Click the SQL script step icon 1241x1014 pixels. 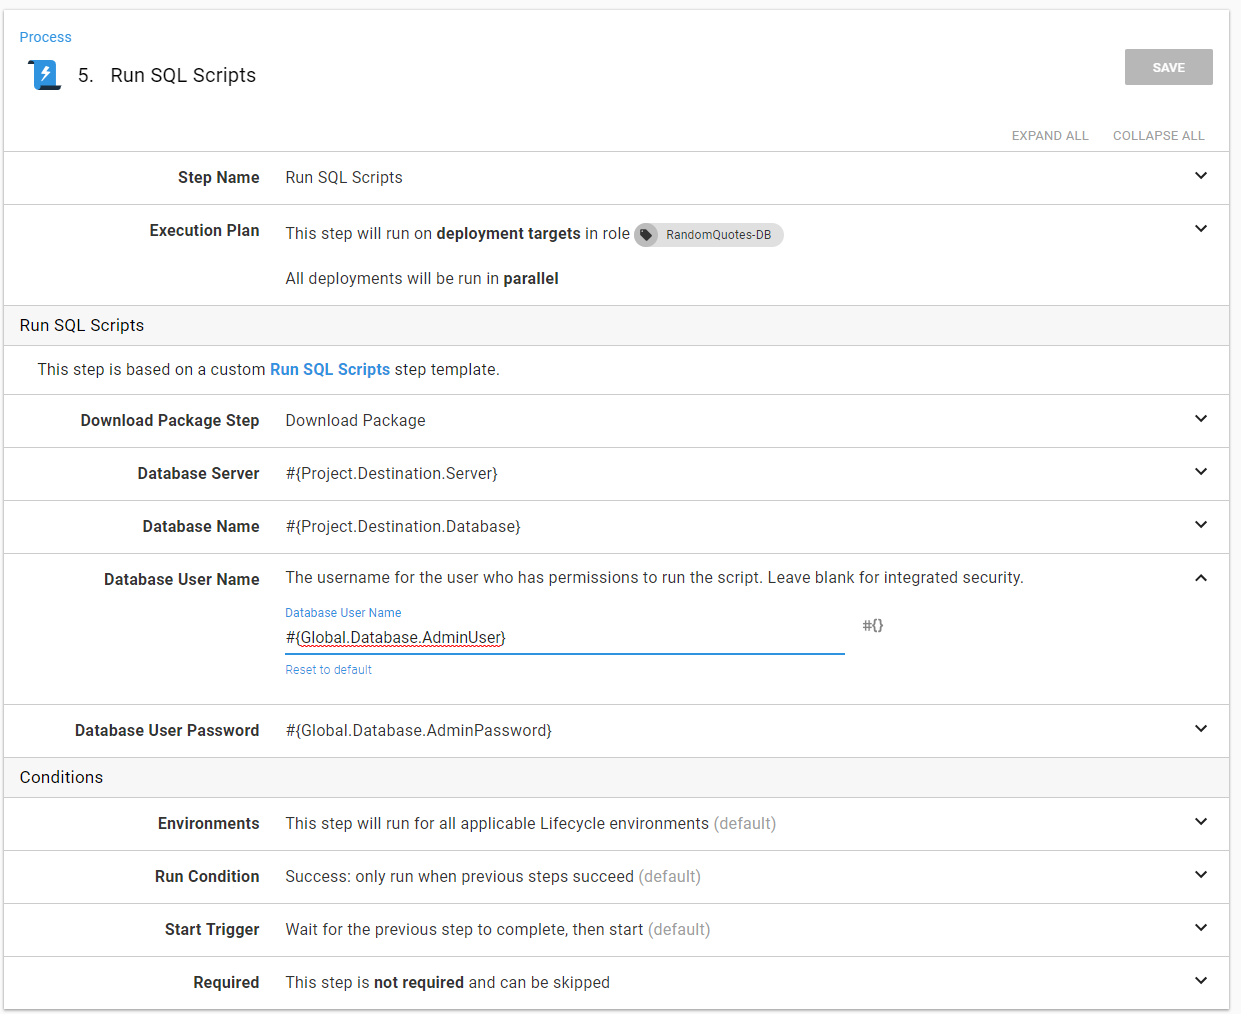tap(44, 75)
